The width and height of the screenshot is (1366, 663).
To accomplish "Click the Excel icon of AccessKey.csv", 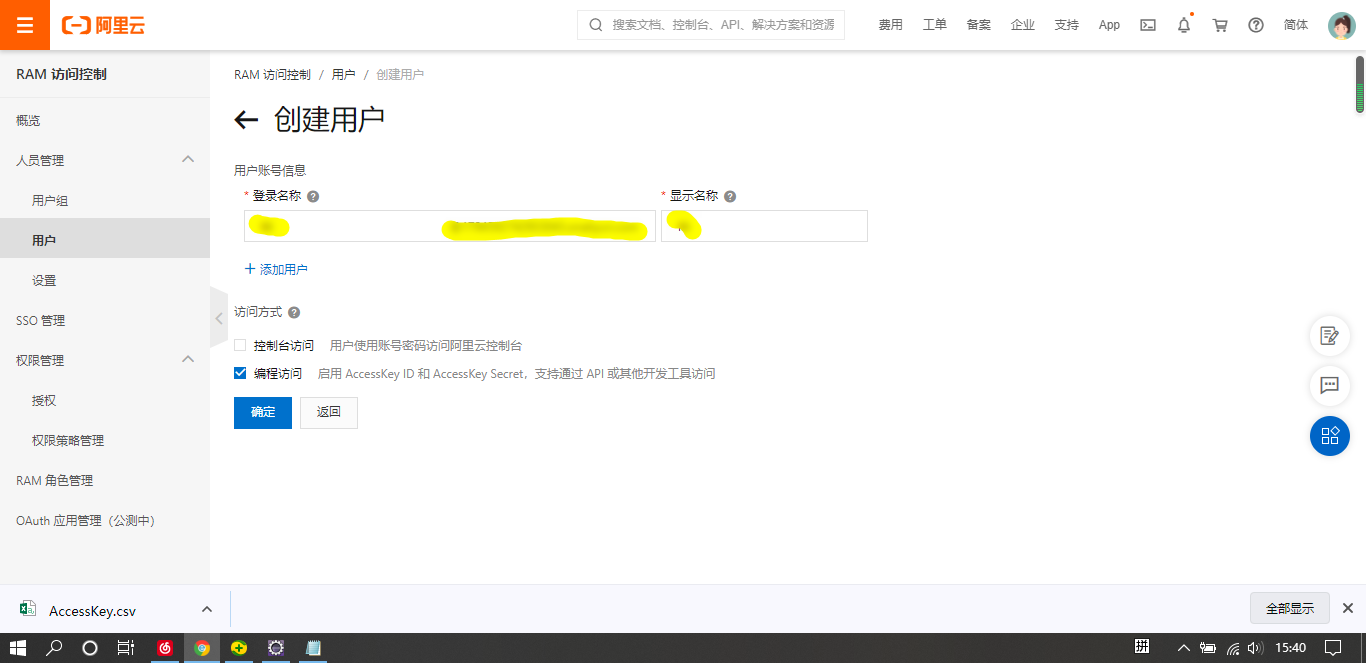I will pos(28,610).
